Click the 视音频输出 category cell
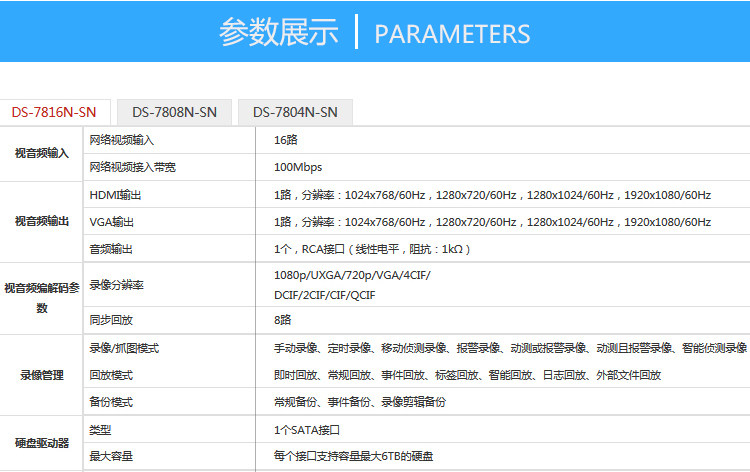This screenshot has width=750, height=472. 42,221
